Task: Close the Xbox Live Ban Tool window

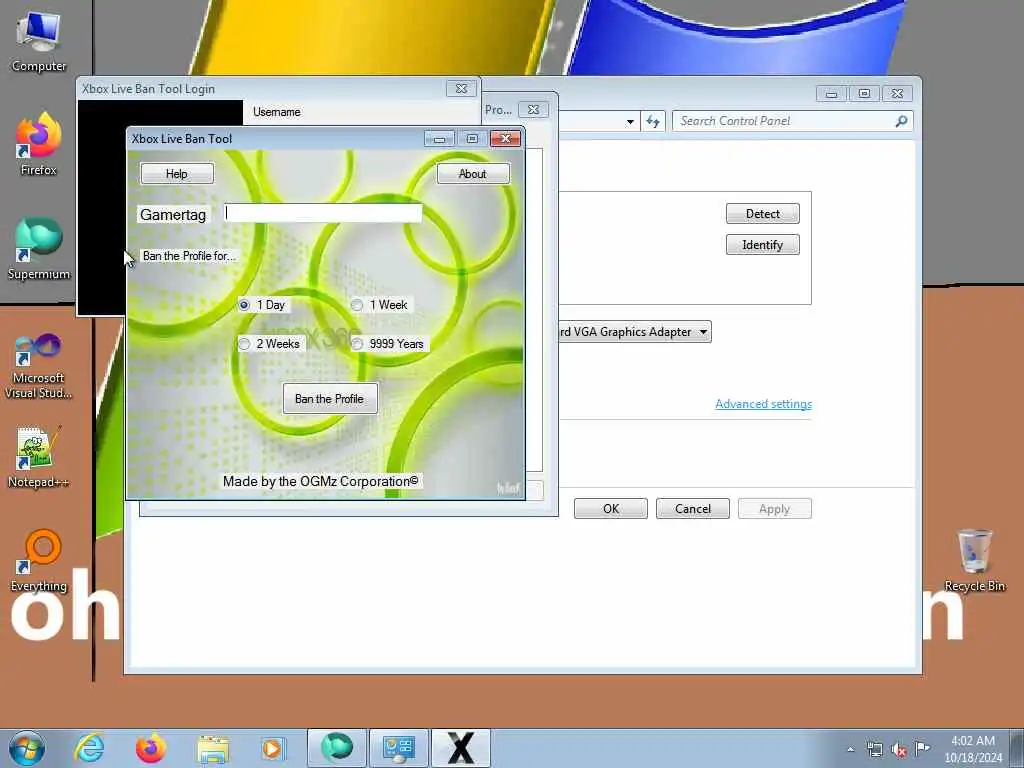Action: tap(505, 138)
